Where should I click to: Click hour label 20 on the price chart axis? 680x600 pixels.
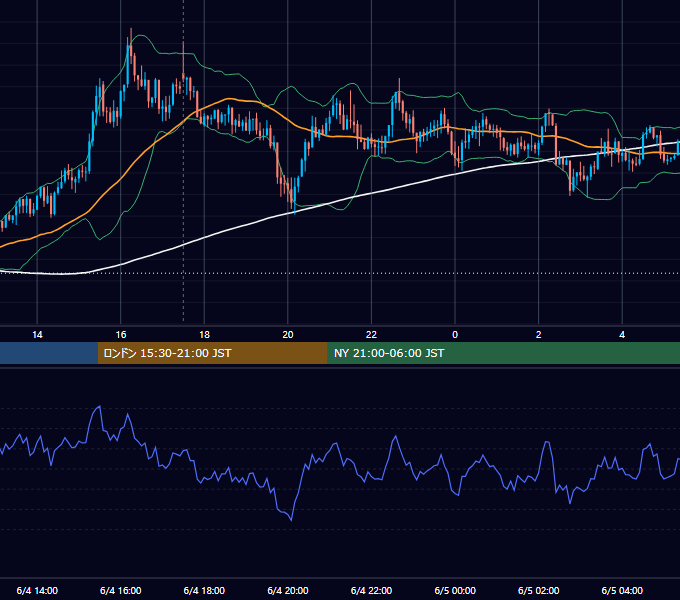288,335
